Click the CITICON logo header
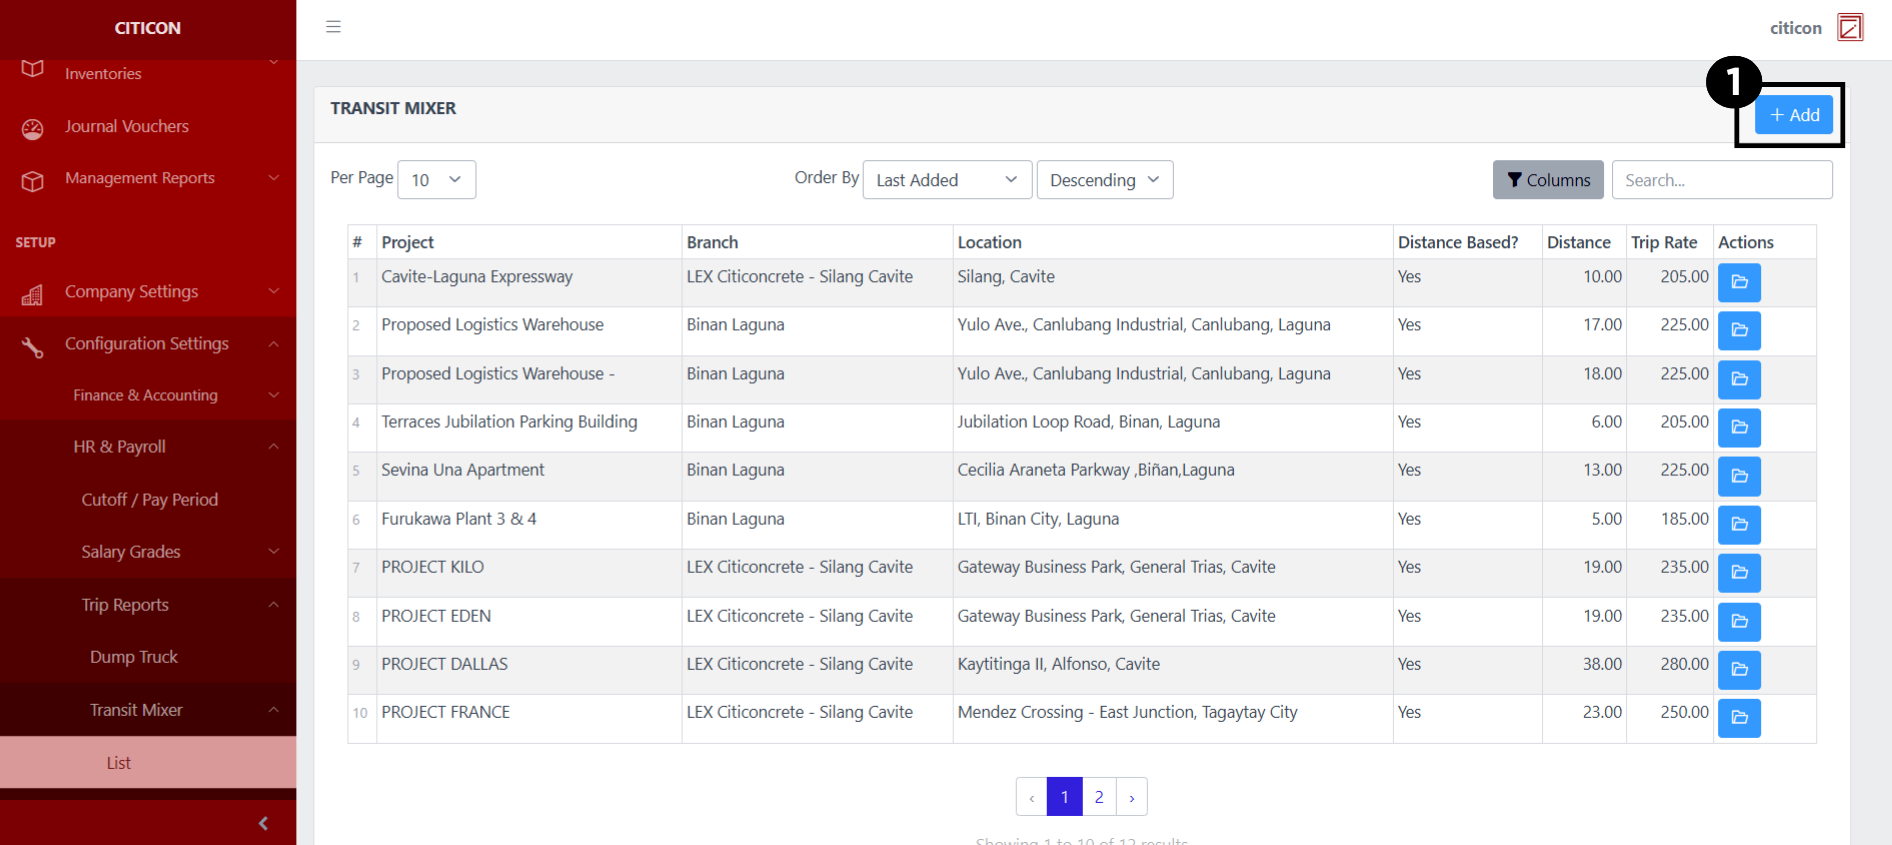The width and height of the screenshot is (1892, 845). tap(148, 28)
